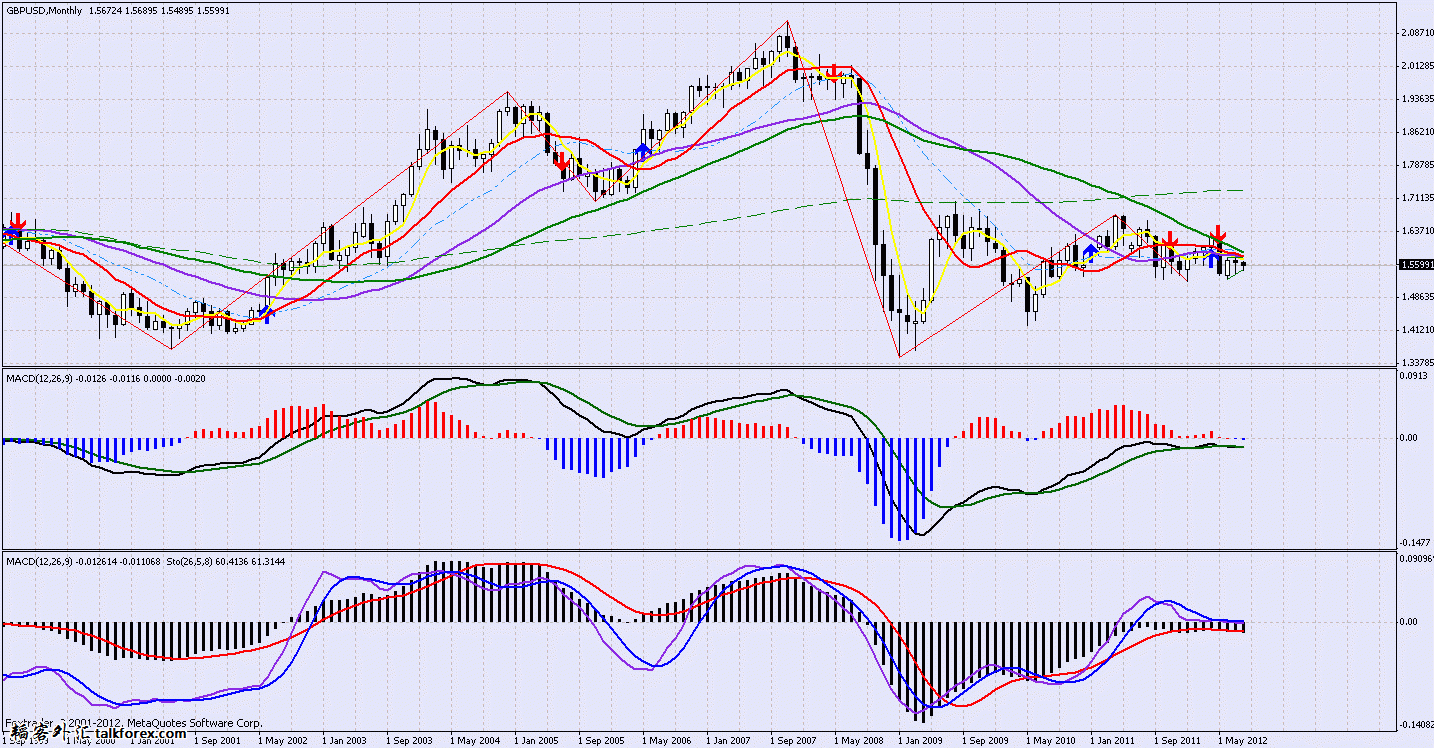The image size is (1434, 748).
Task: Click the 1 May 2002 date label
Action: pos(282,741)
